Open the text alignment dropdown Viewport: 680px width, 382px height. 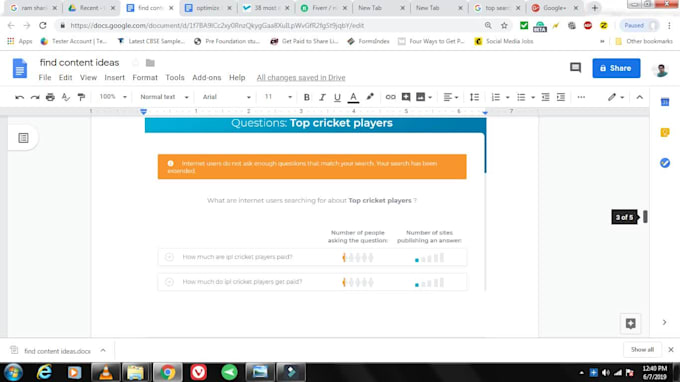point(451,97)
